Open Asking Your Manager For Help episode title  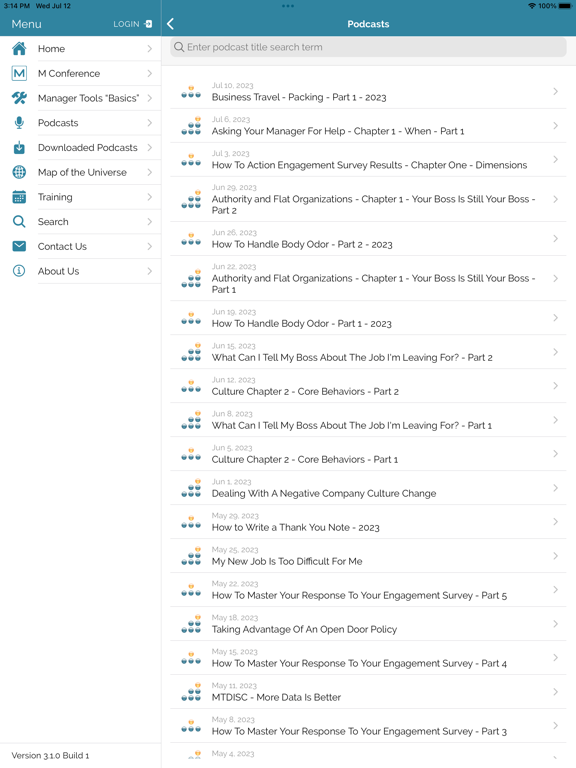(x=338, y=131)
